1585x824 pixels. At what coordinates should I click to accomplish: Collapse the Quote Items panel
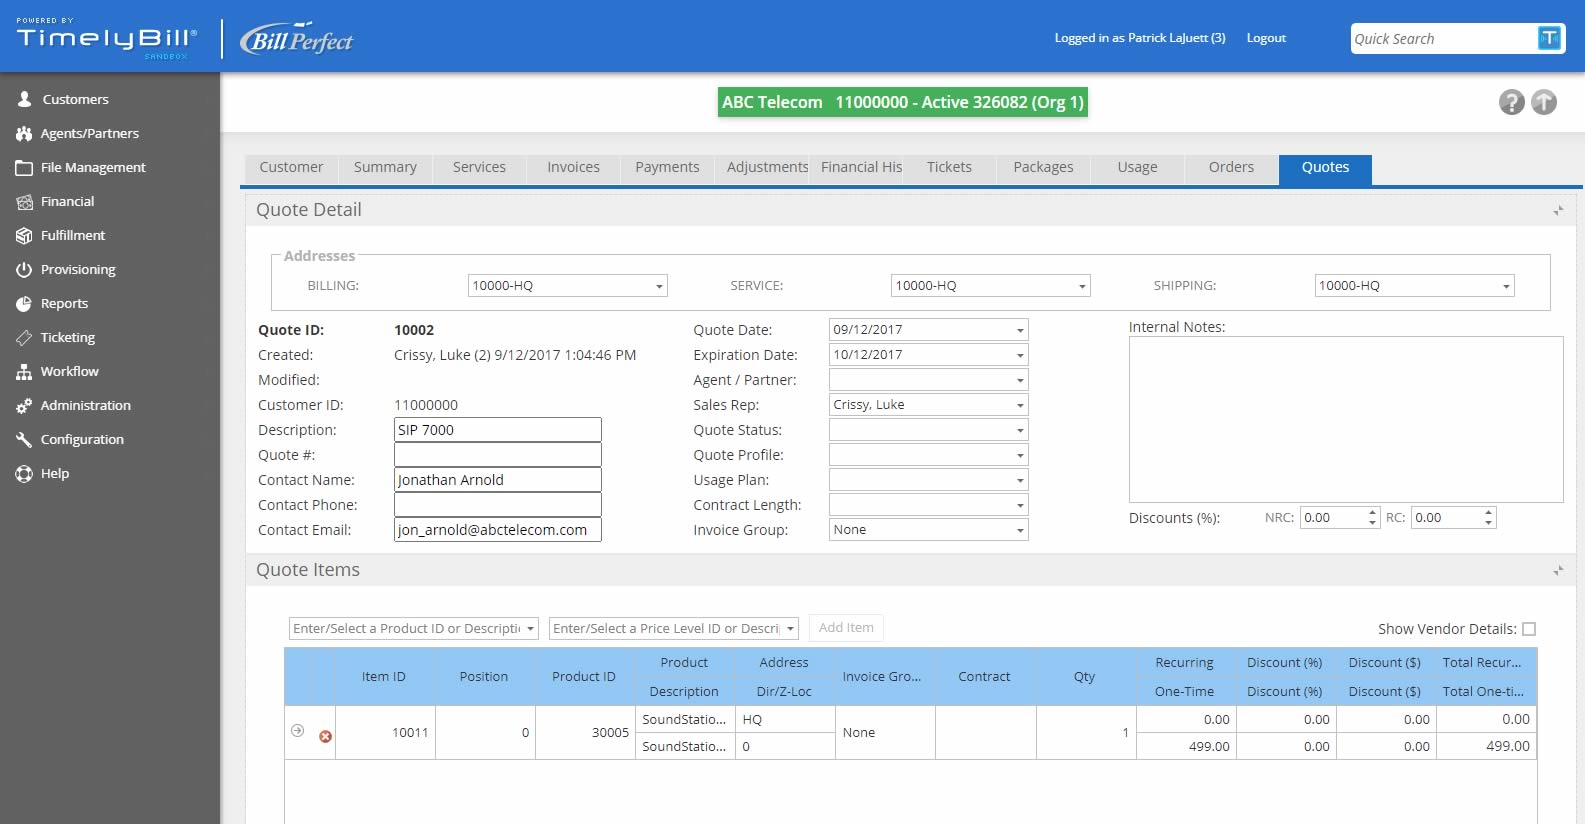click(1558, 570)
